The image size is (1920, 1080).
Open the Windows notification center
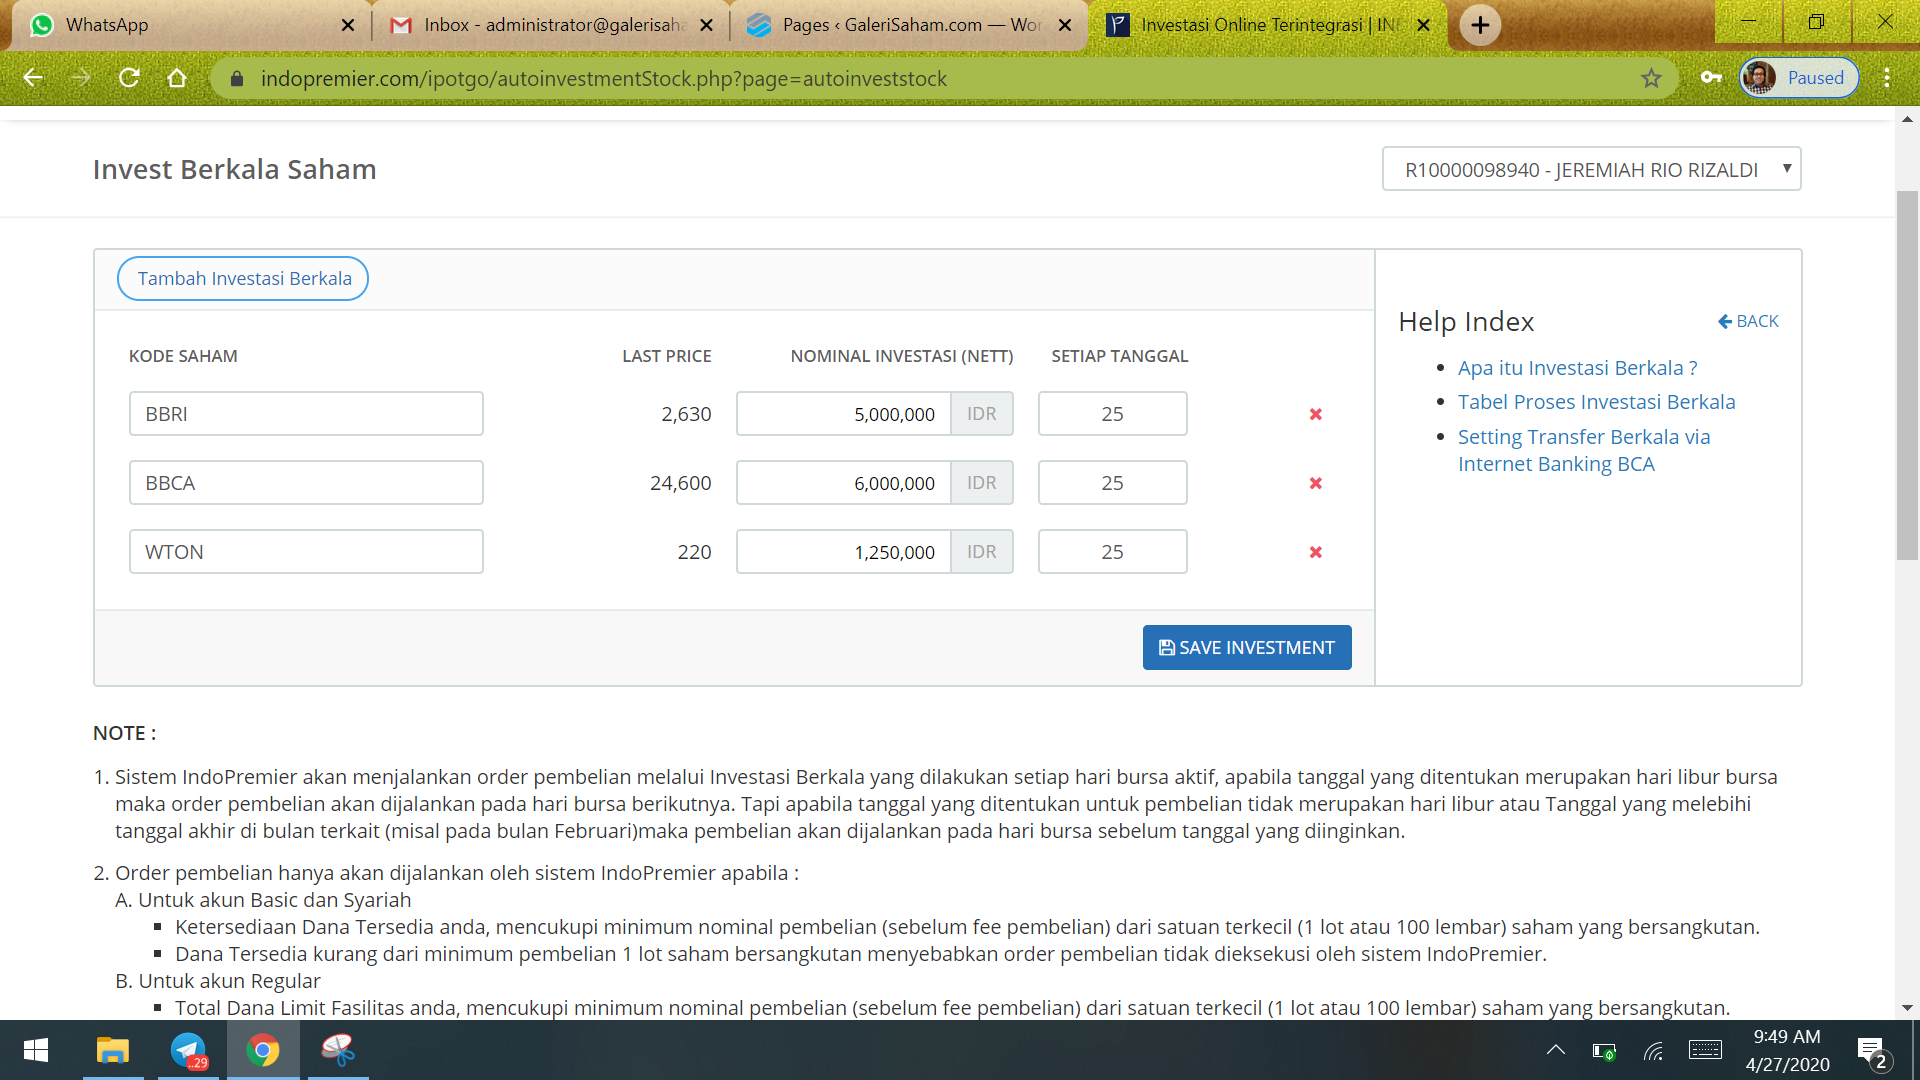1872,1052
